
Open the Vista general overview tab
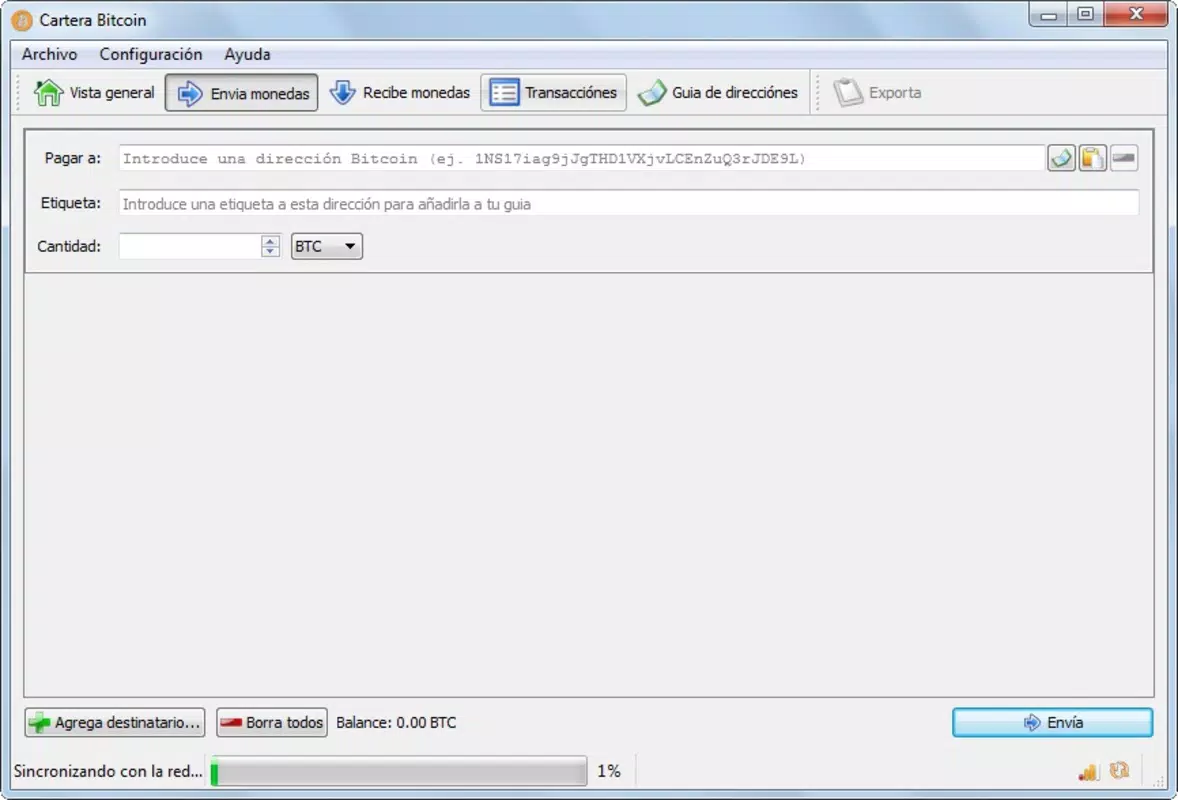tap(94, 92)
